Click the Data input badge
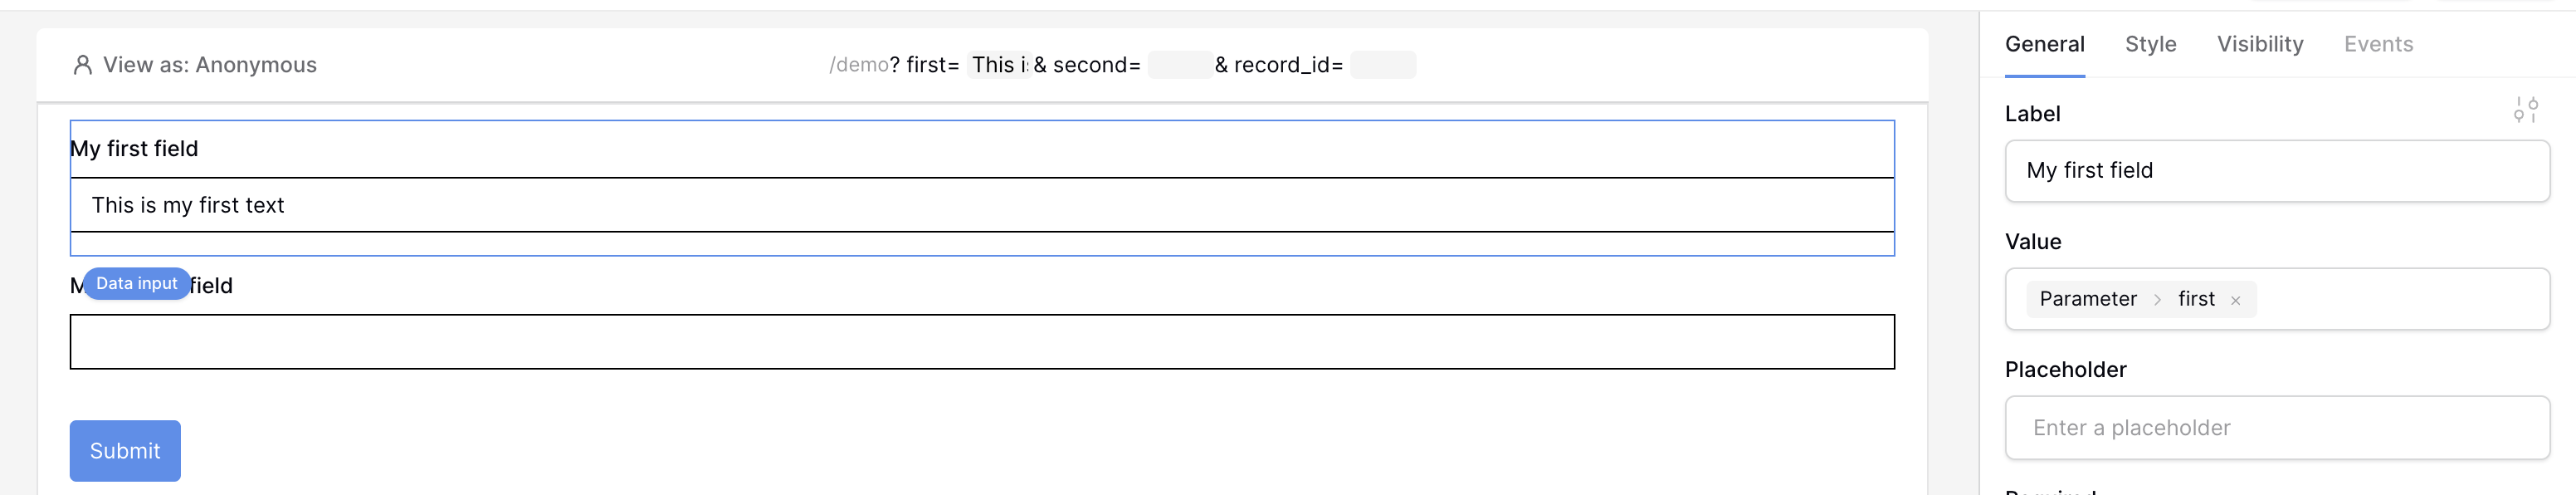The width and height of the screenshot is (2576, 495). point(136,284)
